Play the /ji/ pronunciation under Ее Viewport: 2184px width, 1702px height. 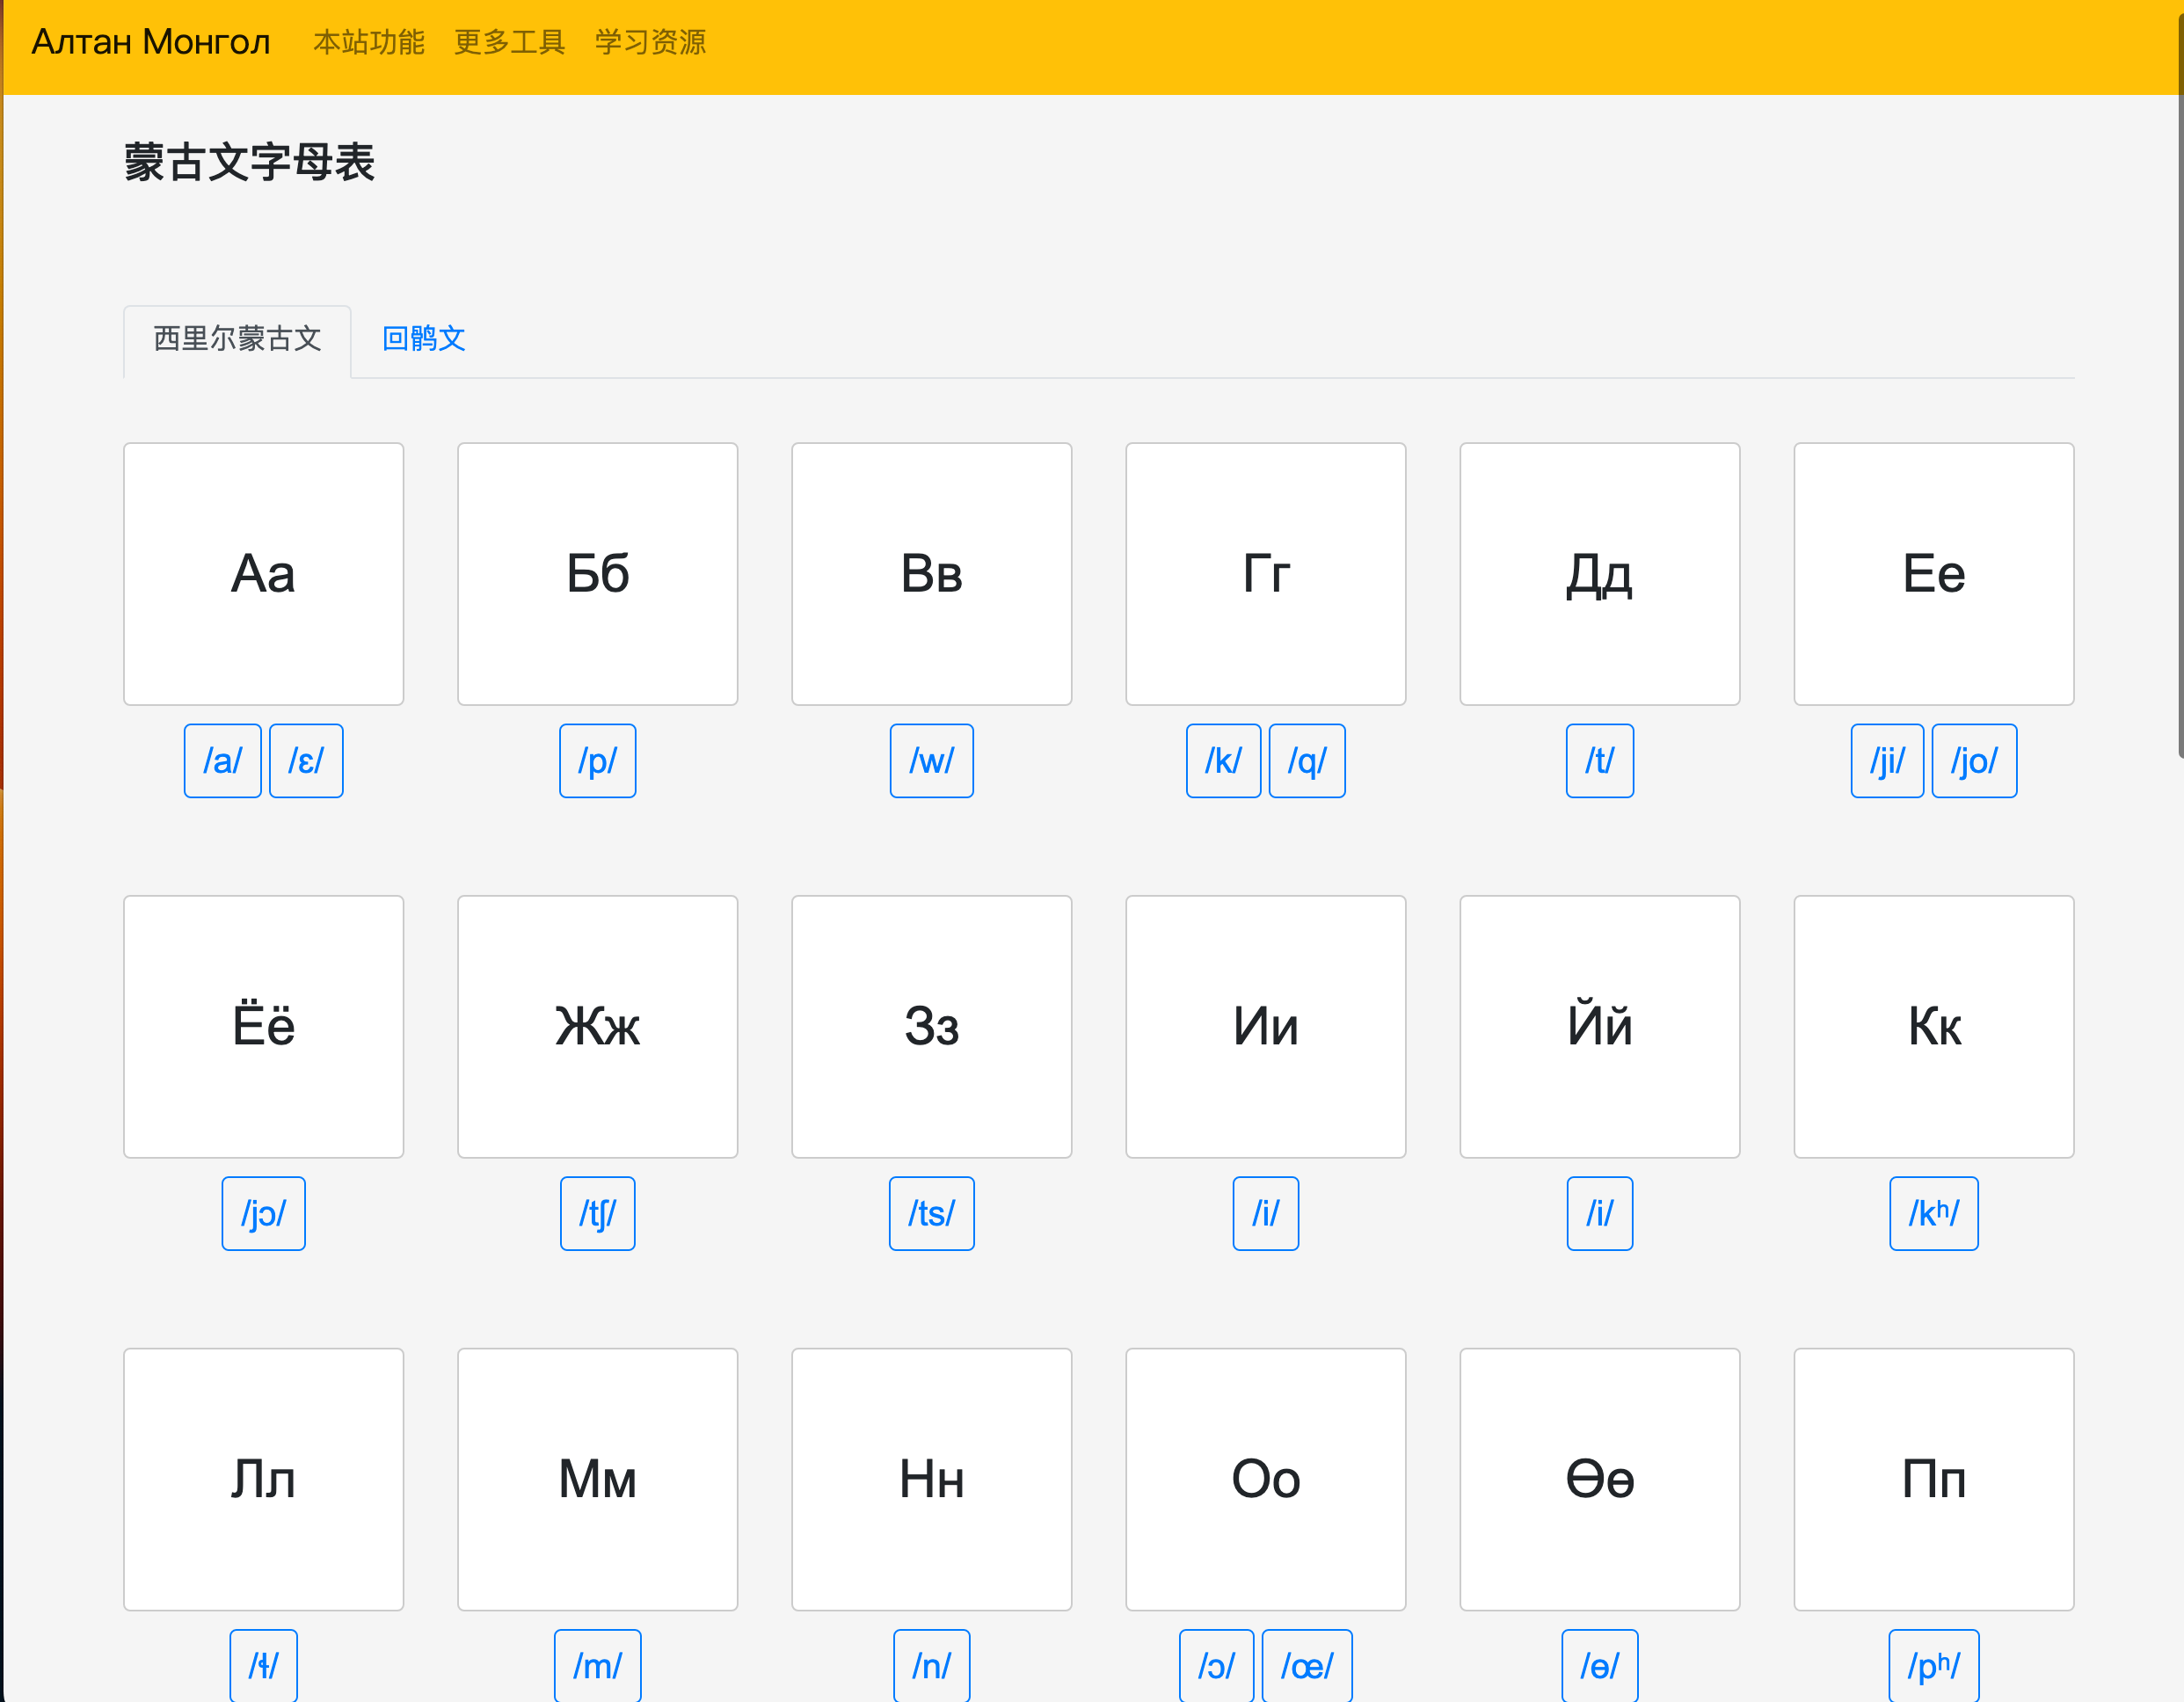tap(1887, 761)
